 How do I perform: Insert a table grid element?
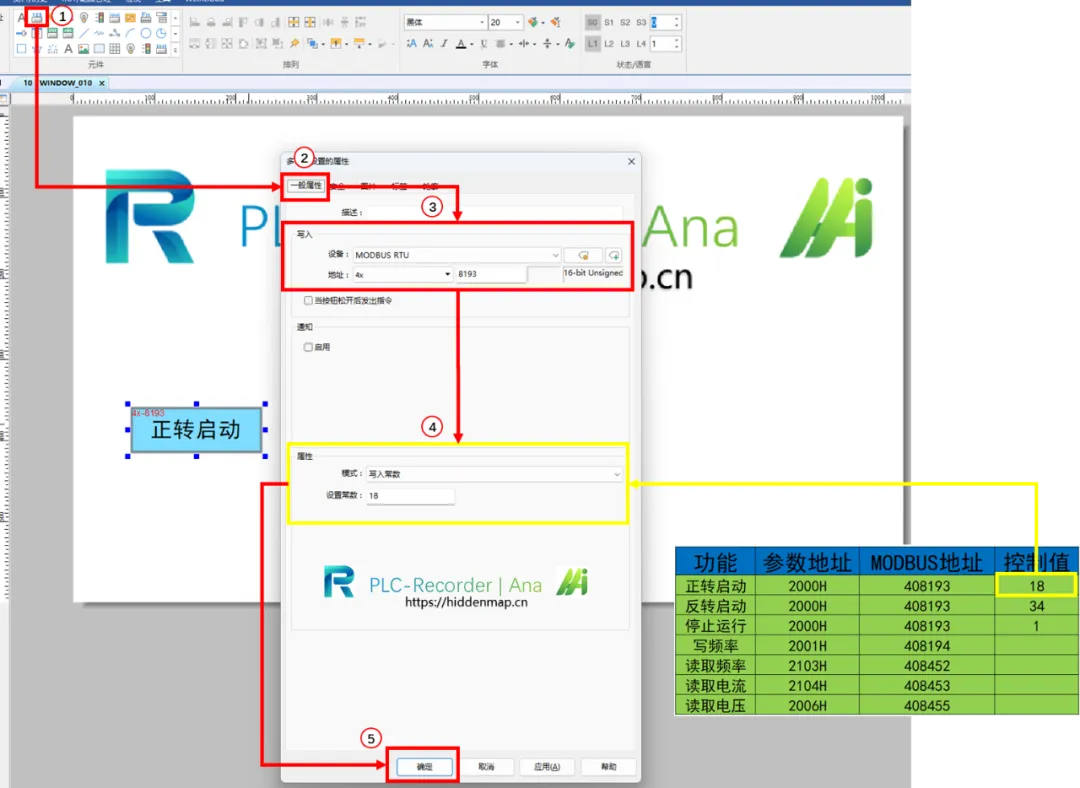(114, 48)
